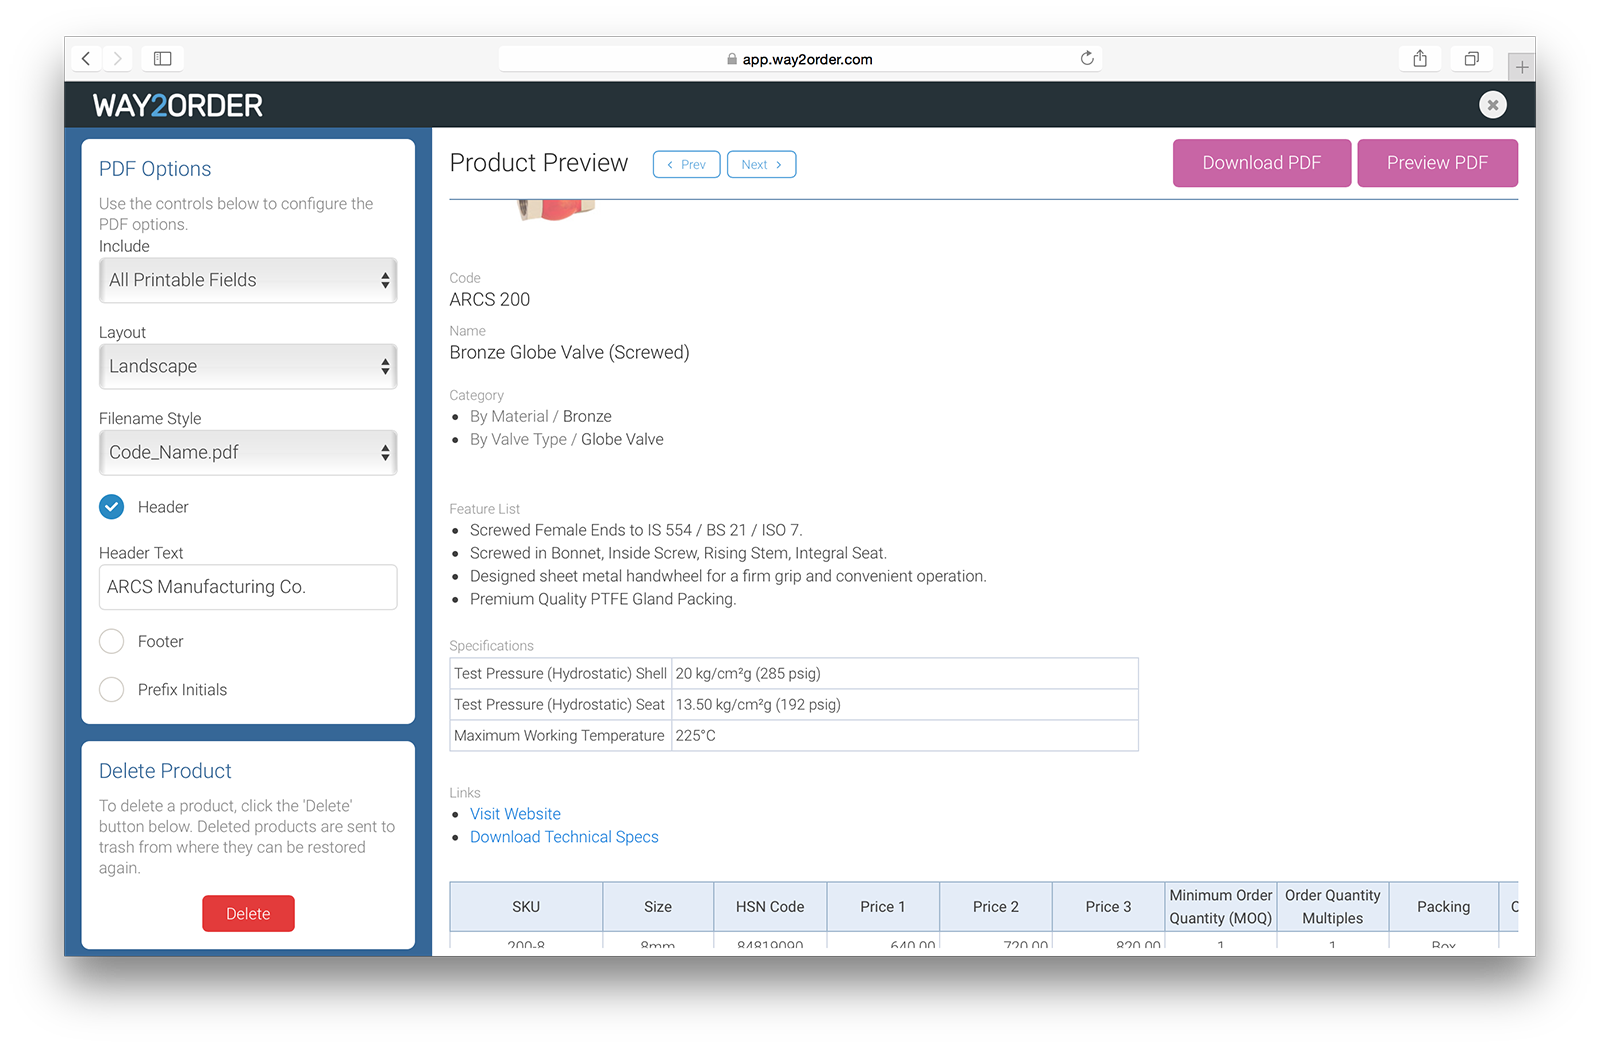Click the Size column header
This screenshot has width=1600, height=1048.
click(x=658, y=907)
